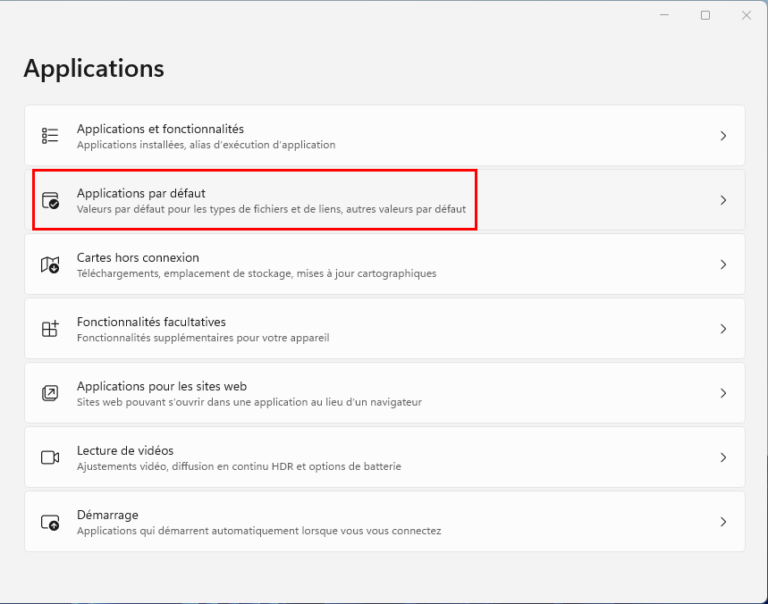Click the chevron for Applications pour les sites web
This screenshot has width=768, height=604.
(x=723, y=393)
